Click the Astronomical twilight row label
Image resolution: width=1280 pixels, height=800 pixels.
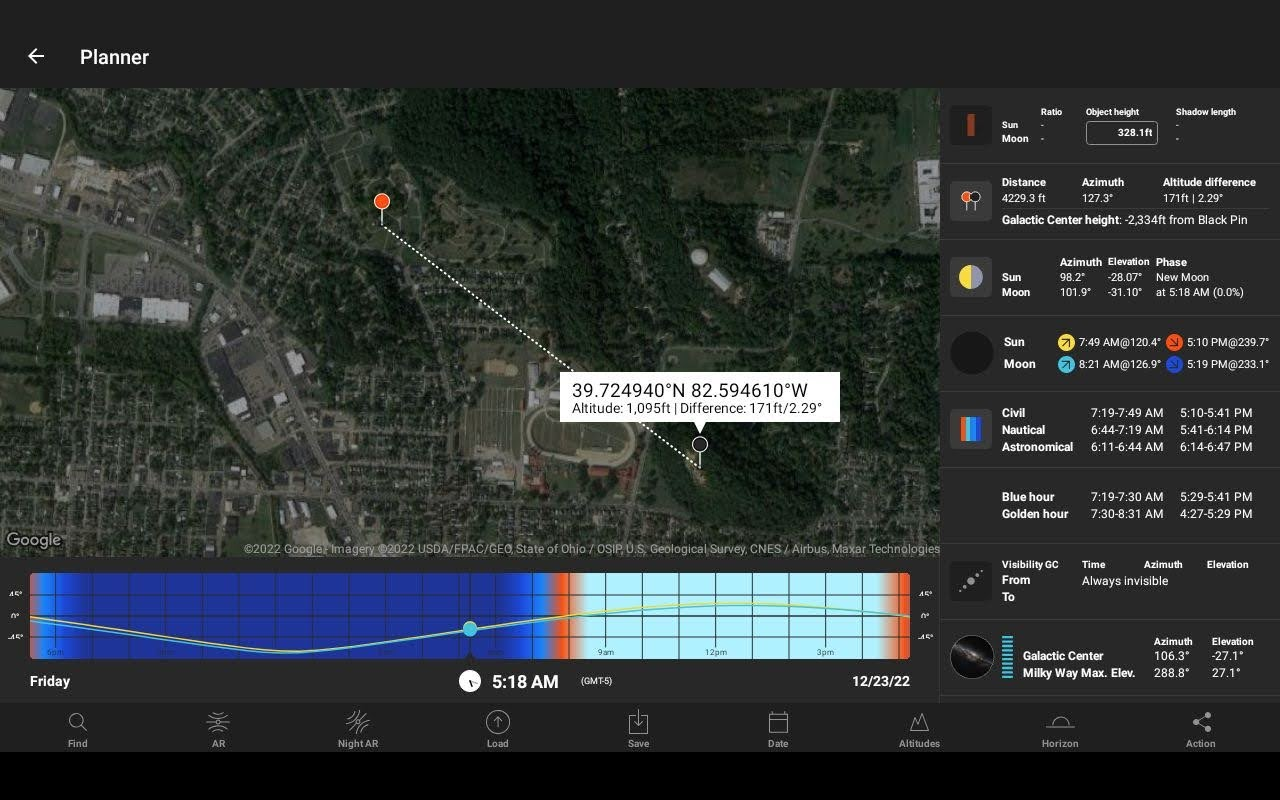[1038, 447]
